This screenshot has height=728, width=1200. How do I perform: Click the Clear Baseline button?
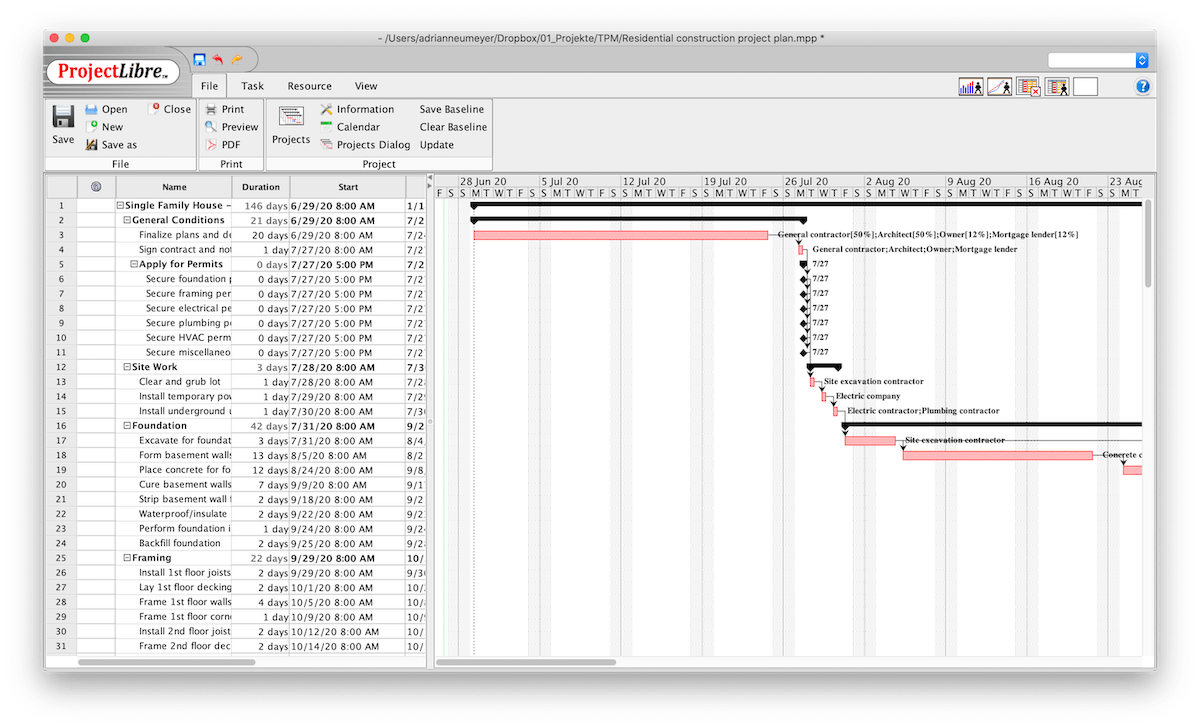click(453, 127)
